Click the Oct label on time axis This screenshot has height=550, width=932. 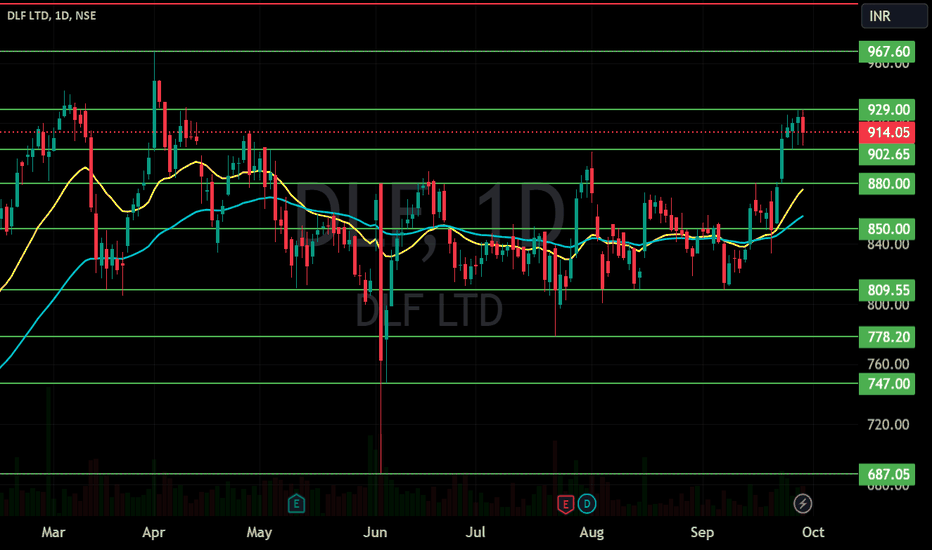(x=813, y=532)
